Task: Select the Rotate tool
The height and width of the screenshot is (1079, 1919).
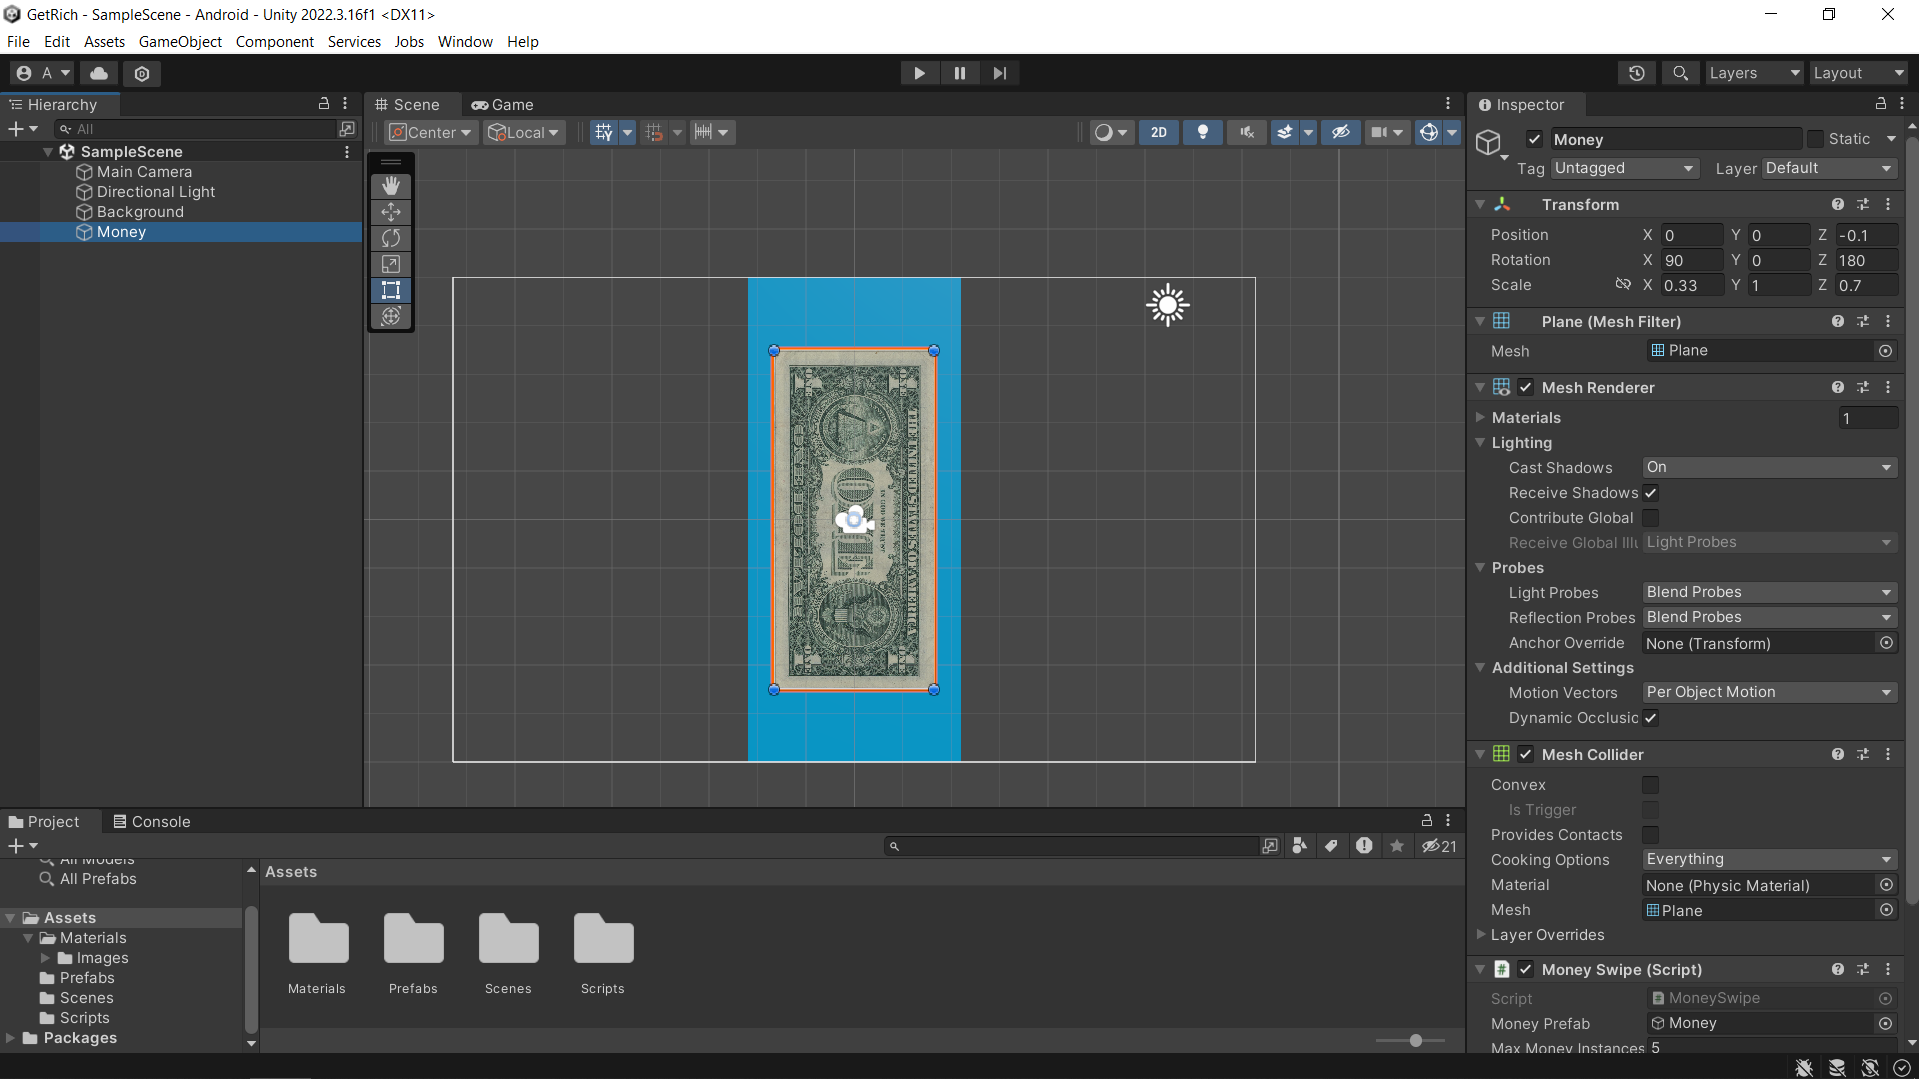Action: (x=391, y=238)
